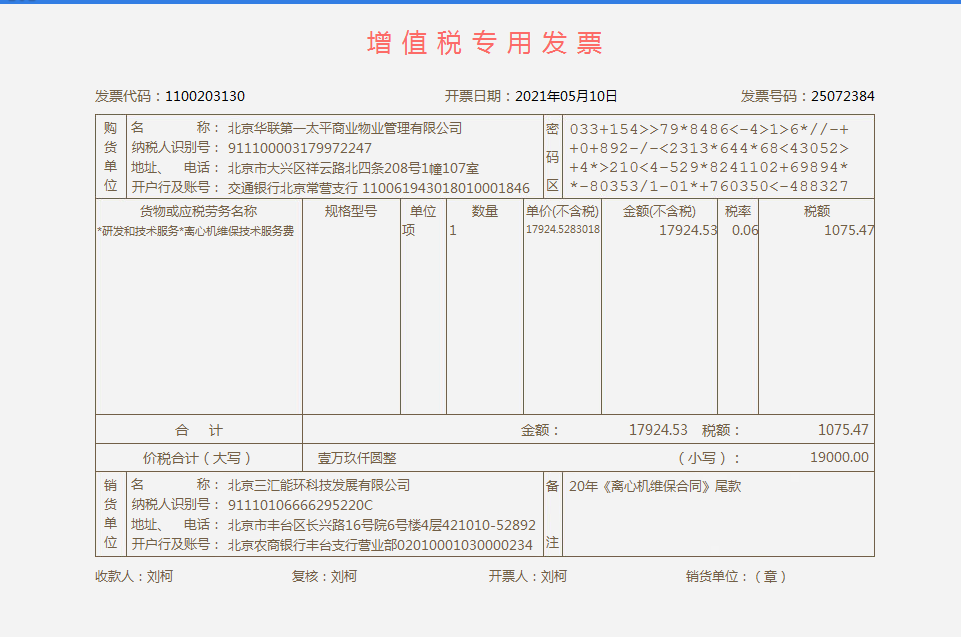Viewport: 961px width, 637px height.
Task: Click payee 收款人：刘柯
Action: 134,576
